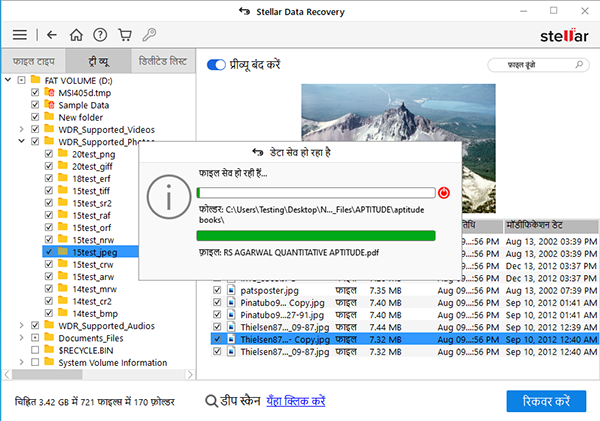Viewport: 600px width, 421px height.
Task: Expand the Documents_Files folder
Action: [21, 338]
